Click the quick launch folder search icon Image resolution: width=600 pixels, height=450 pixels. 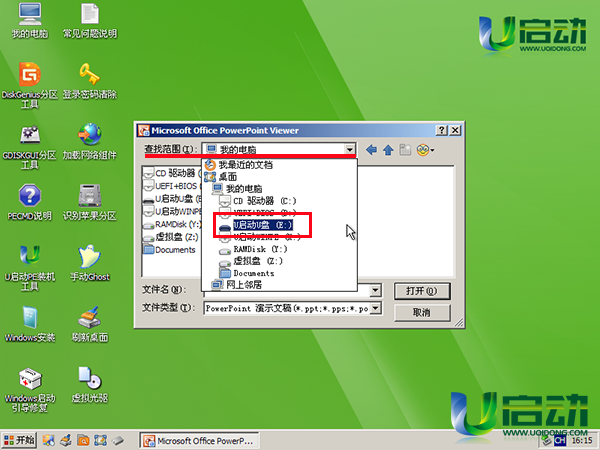(x=83, y=440)
